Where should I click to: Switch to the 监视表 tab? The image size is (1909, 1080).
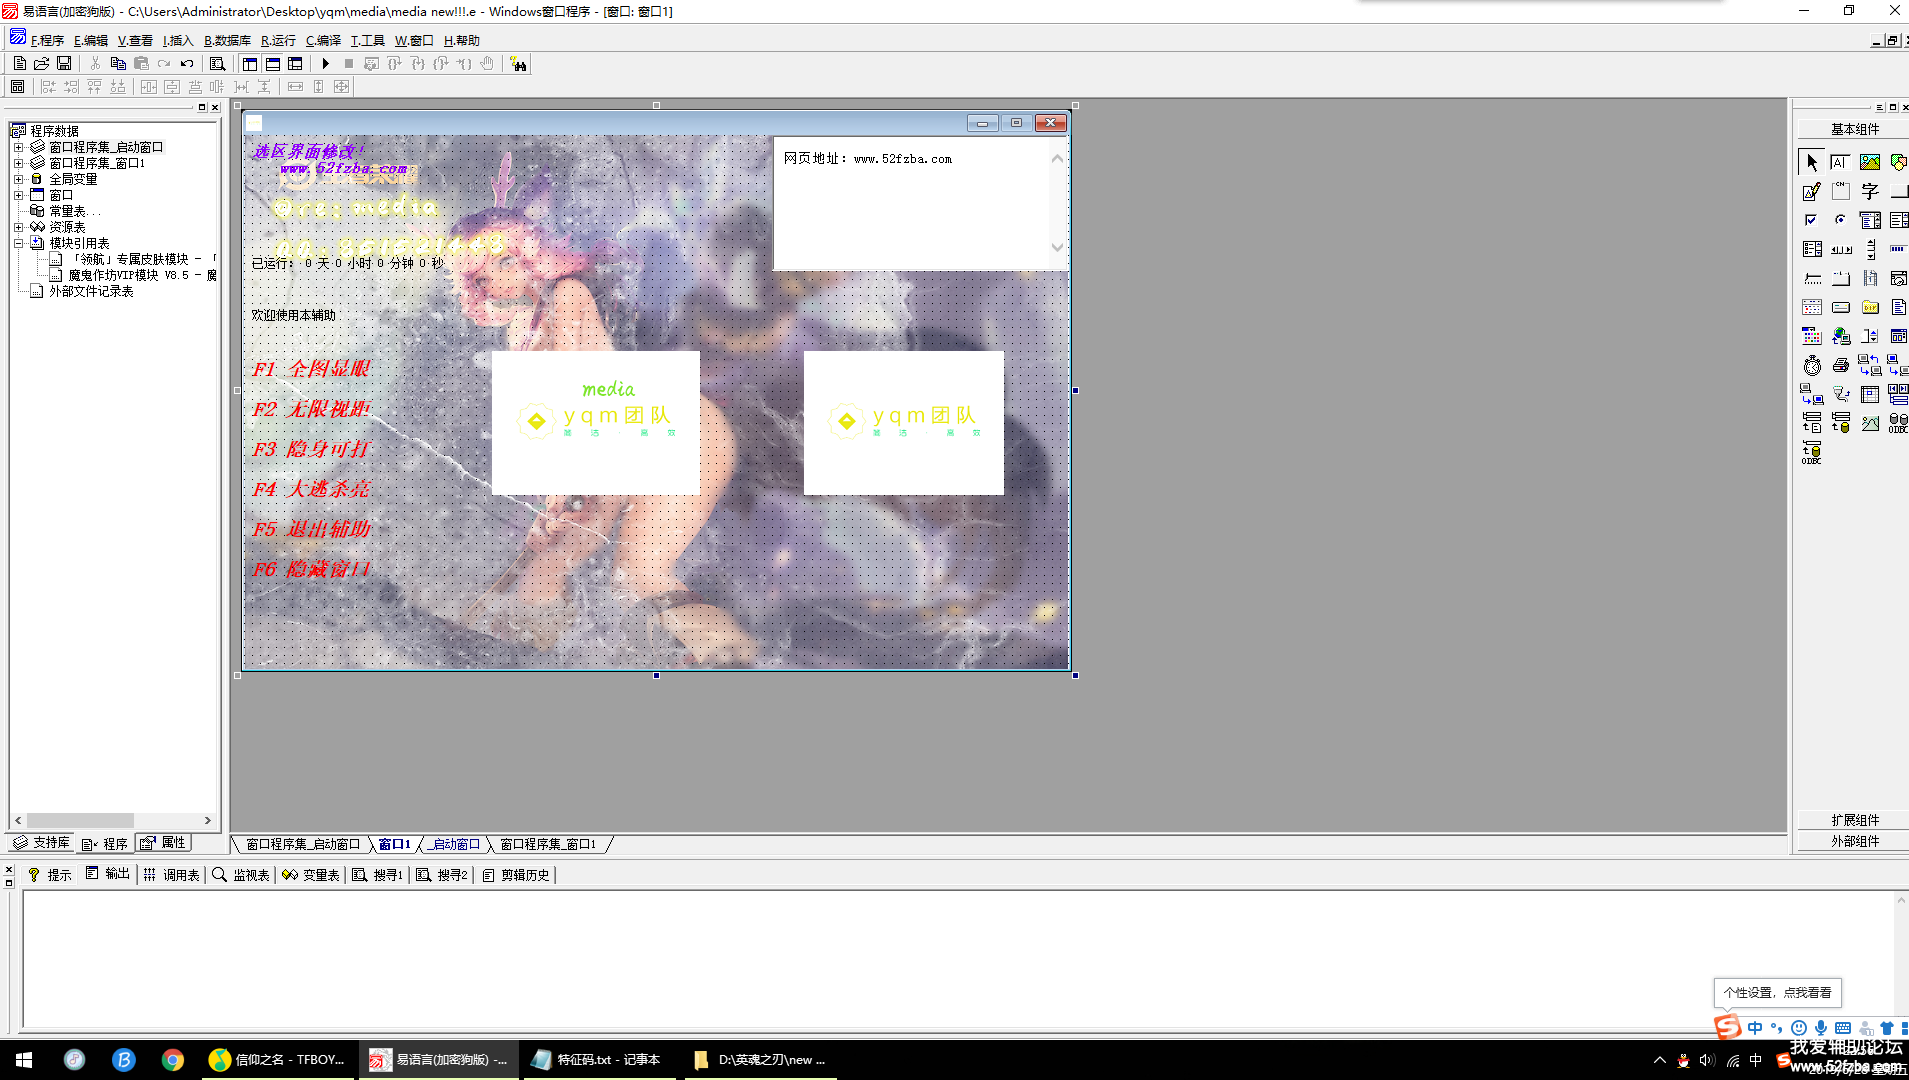click(x=241, y=875)
